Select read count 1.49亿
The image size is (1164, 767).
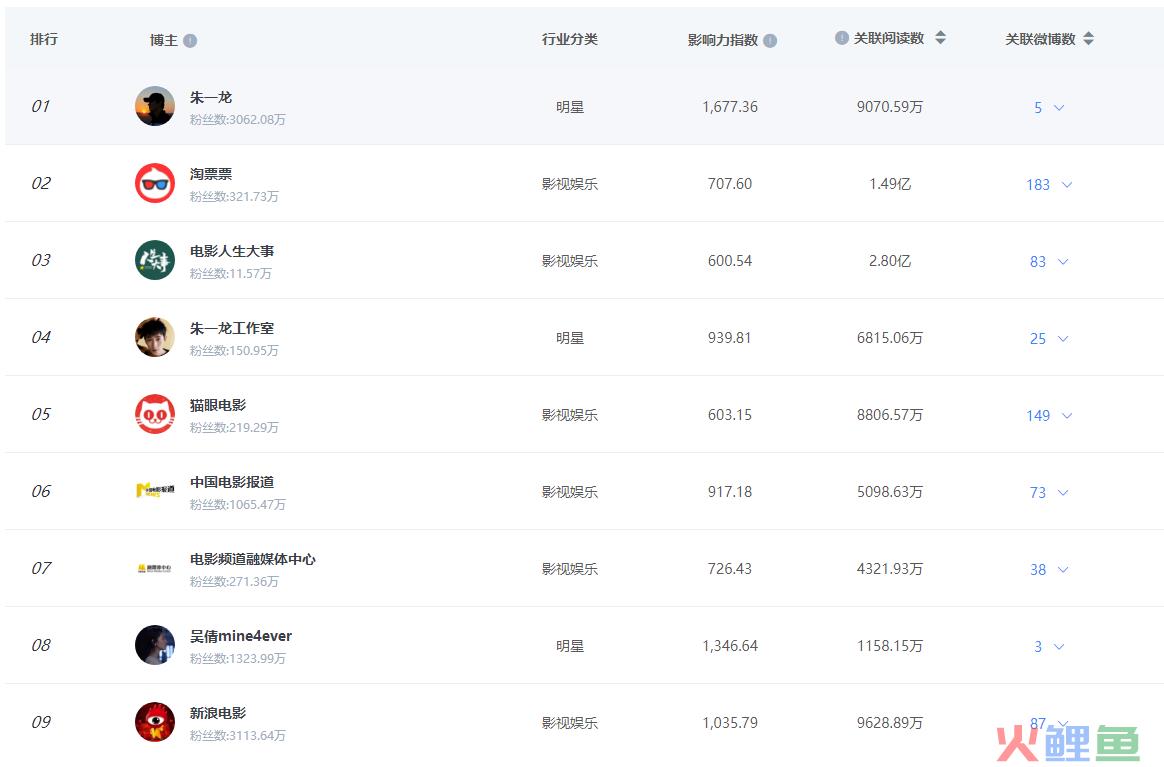(889, 184)
